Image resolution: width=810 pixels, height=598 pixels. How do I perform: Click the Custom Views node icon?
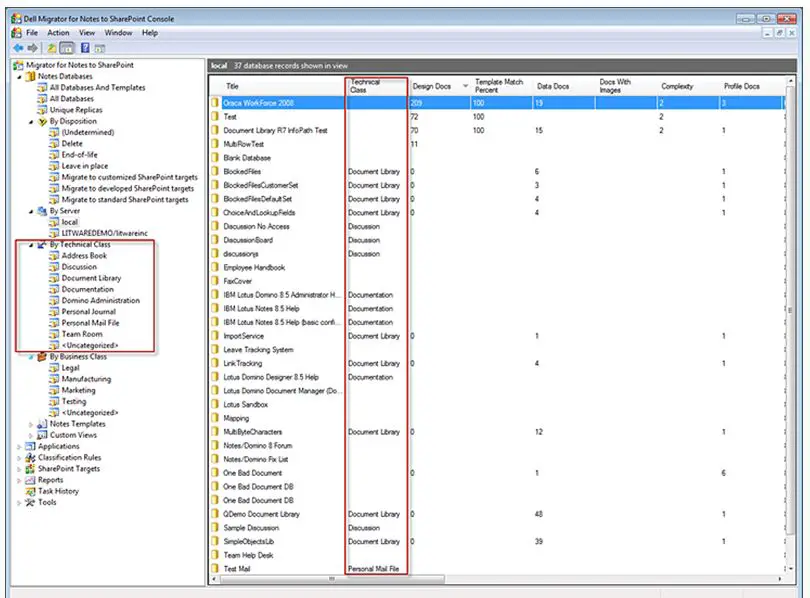42,435
